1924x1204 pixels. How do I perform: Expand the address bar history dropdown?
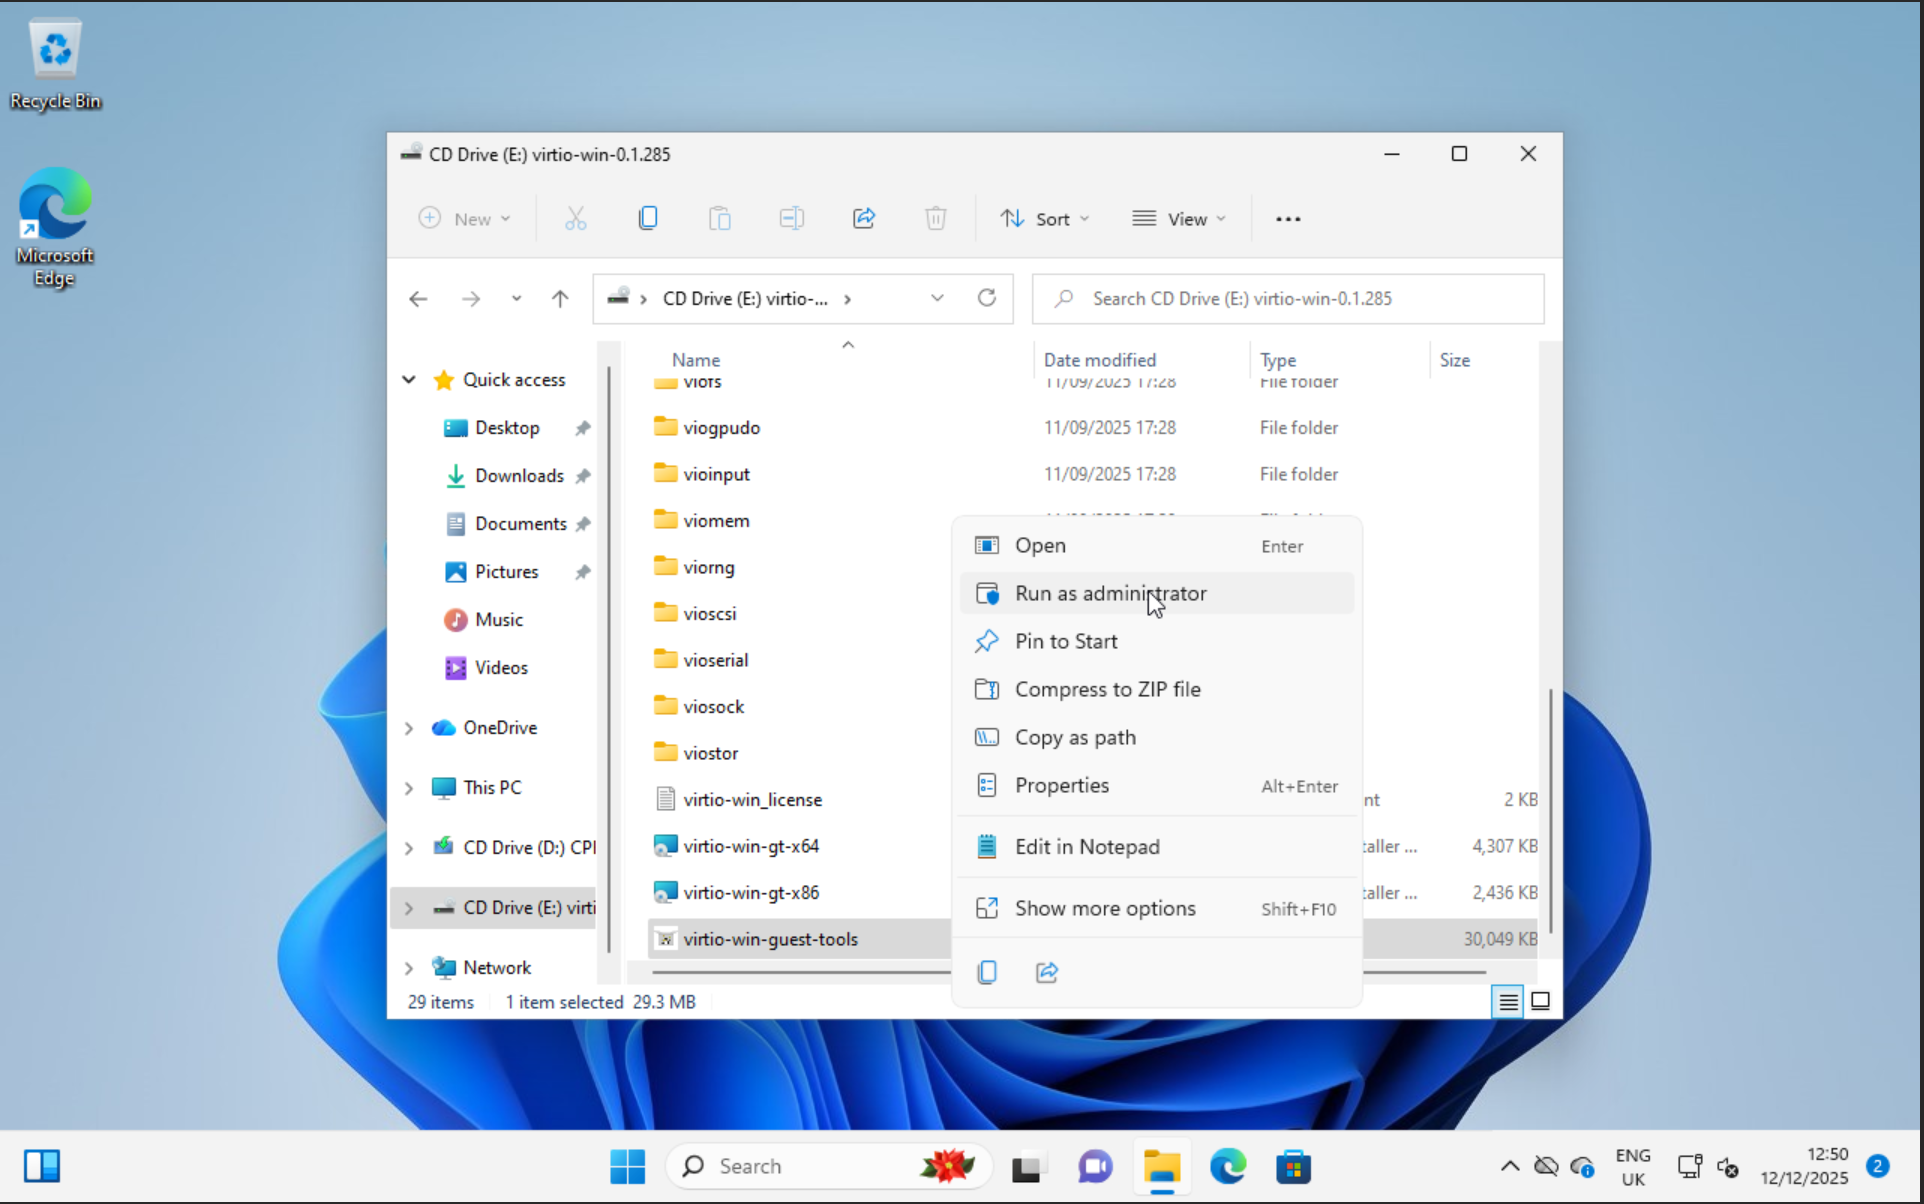click(937, 298)
